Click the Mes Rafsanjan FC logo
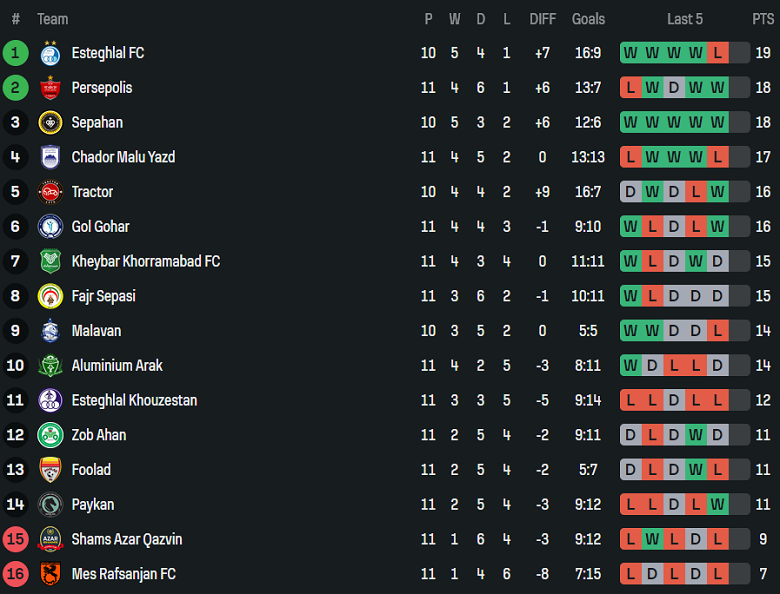 point(50,574)
